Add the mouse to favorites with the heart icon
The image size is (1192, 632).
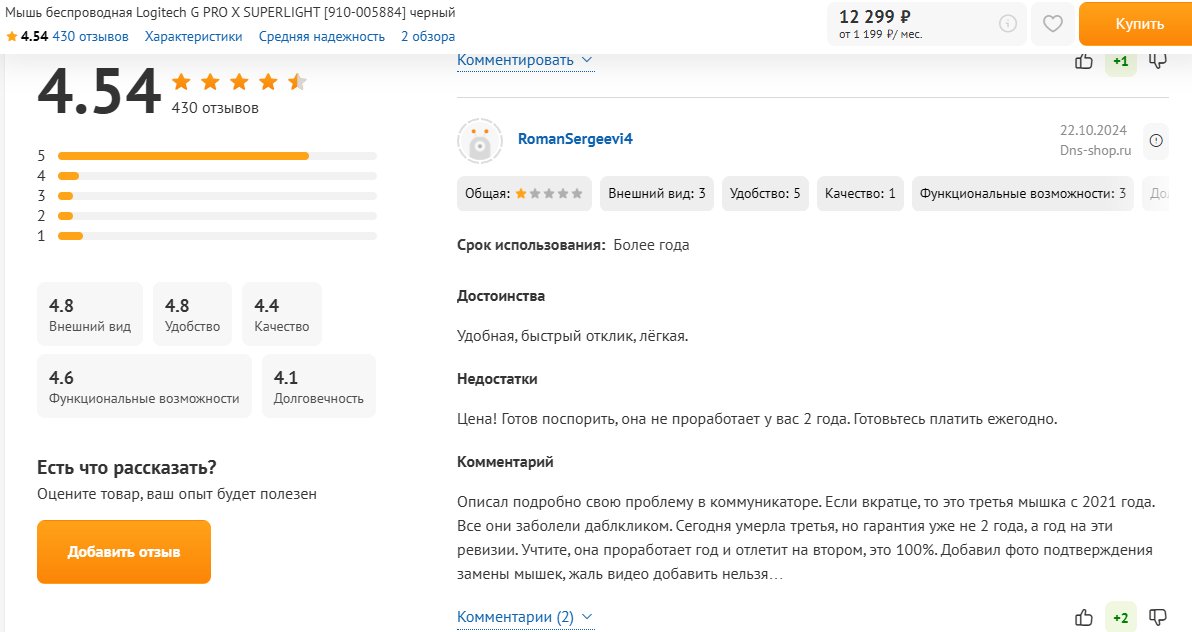click(1052, 24)
